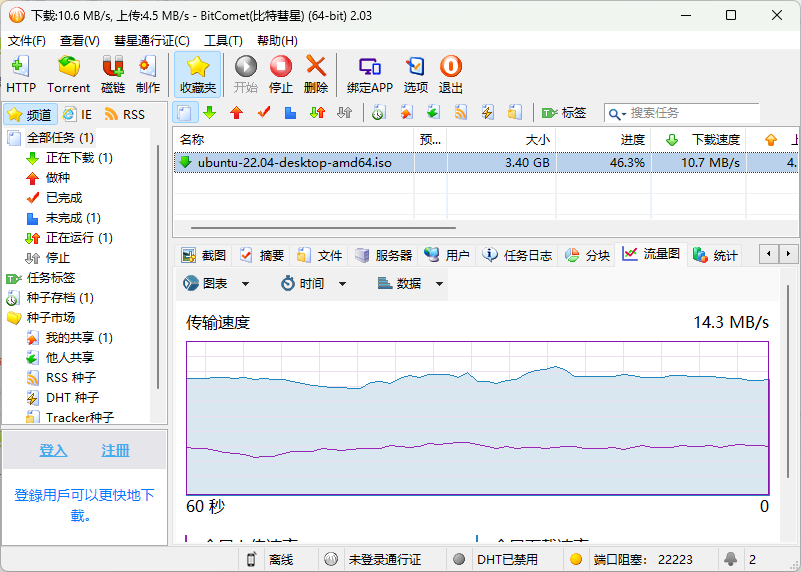Switch to the 摘要 summary tab
Viewport: 801px width, 572px height.
pos(262,255)
